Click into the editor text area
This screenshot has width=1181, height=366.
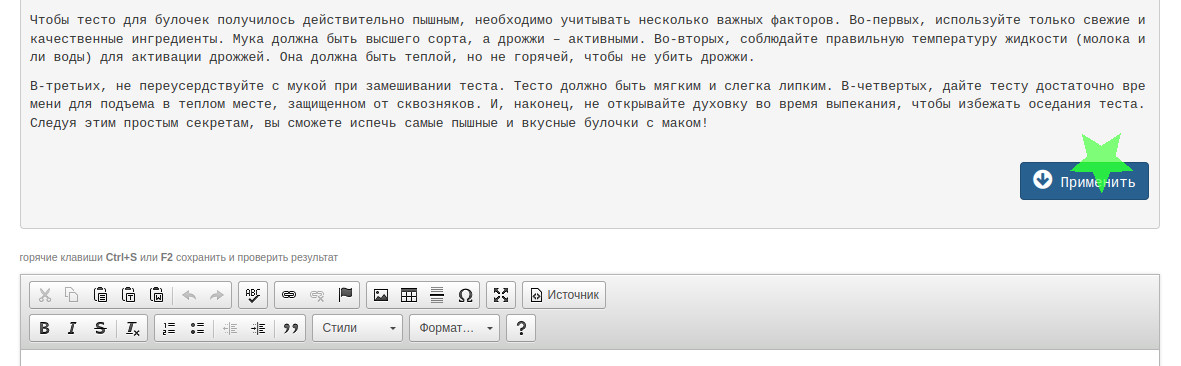pos(590,358)
